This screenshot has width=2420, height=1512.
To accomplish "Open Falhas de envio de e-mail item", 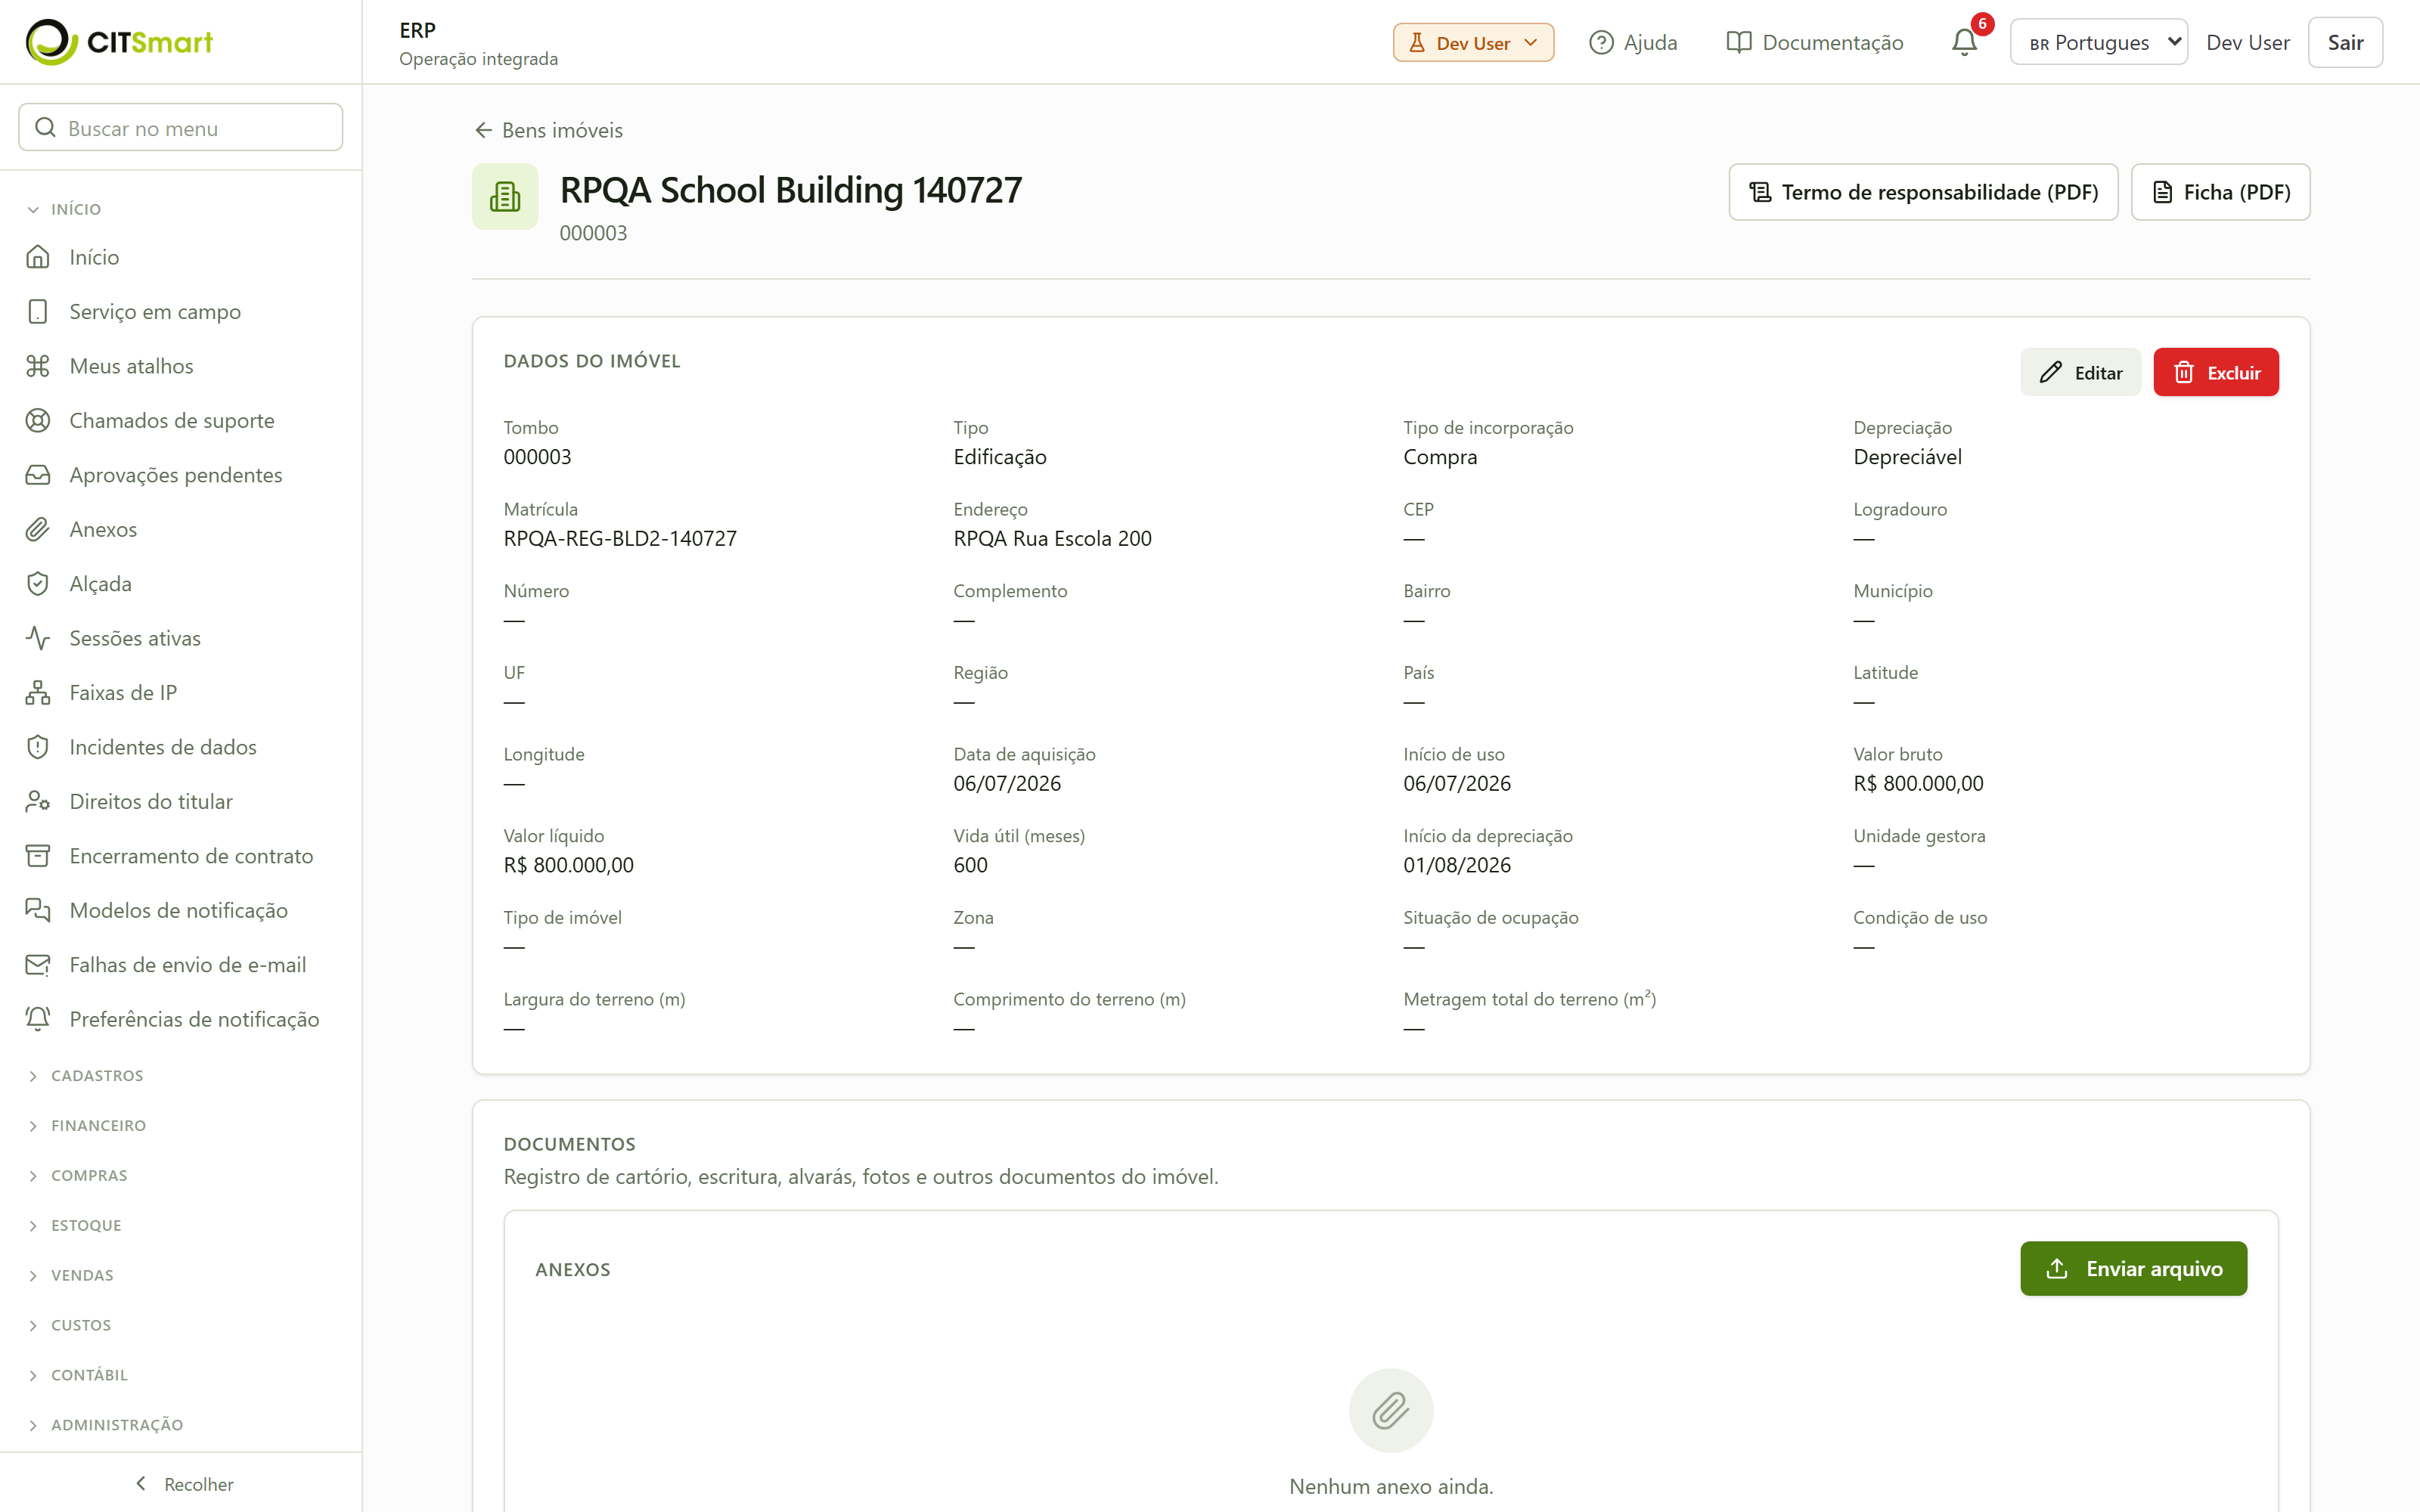I will tap(181, 965).
